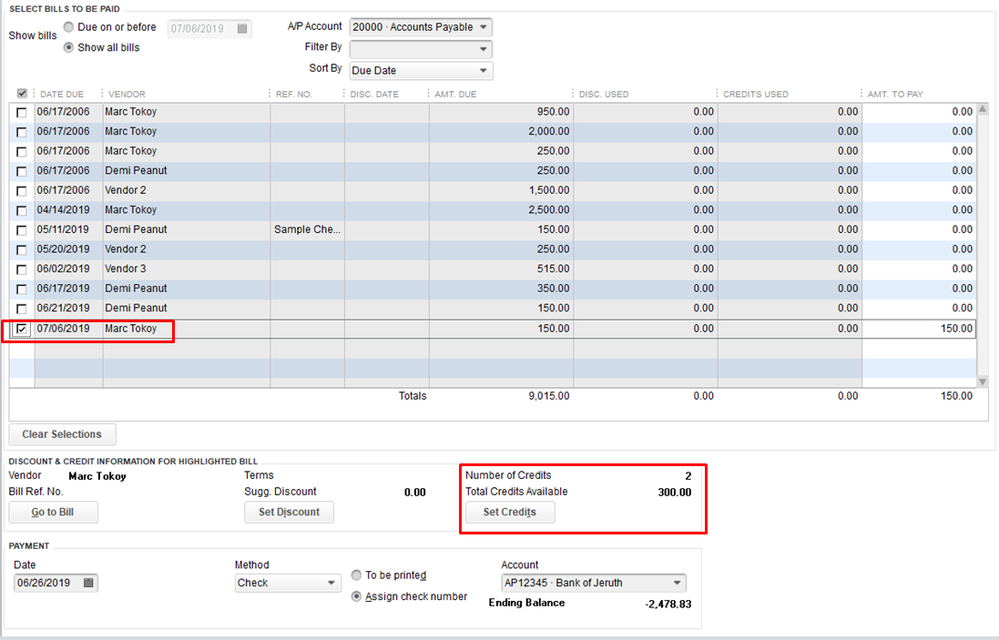
Task: Select 'To be printed' option
Action: point(357,575)
